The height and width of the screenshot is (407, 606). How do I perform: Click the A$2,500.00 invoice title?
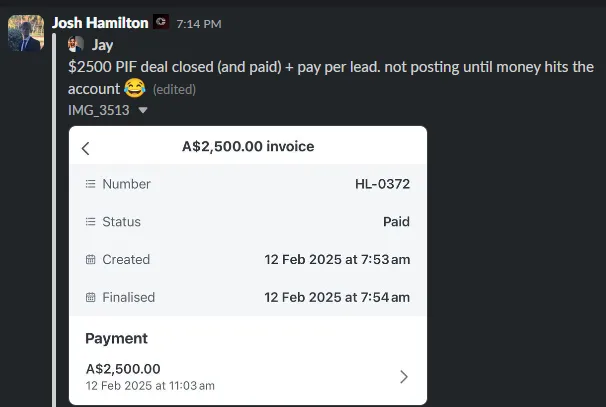[x=248, y=146]
